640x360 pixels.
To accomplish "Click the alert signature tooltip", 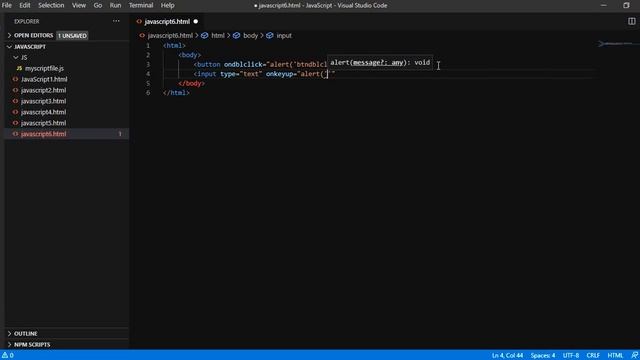I will coord(380,62).
